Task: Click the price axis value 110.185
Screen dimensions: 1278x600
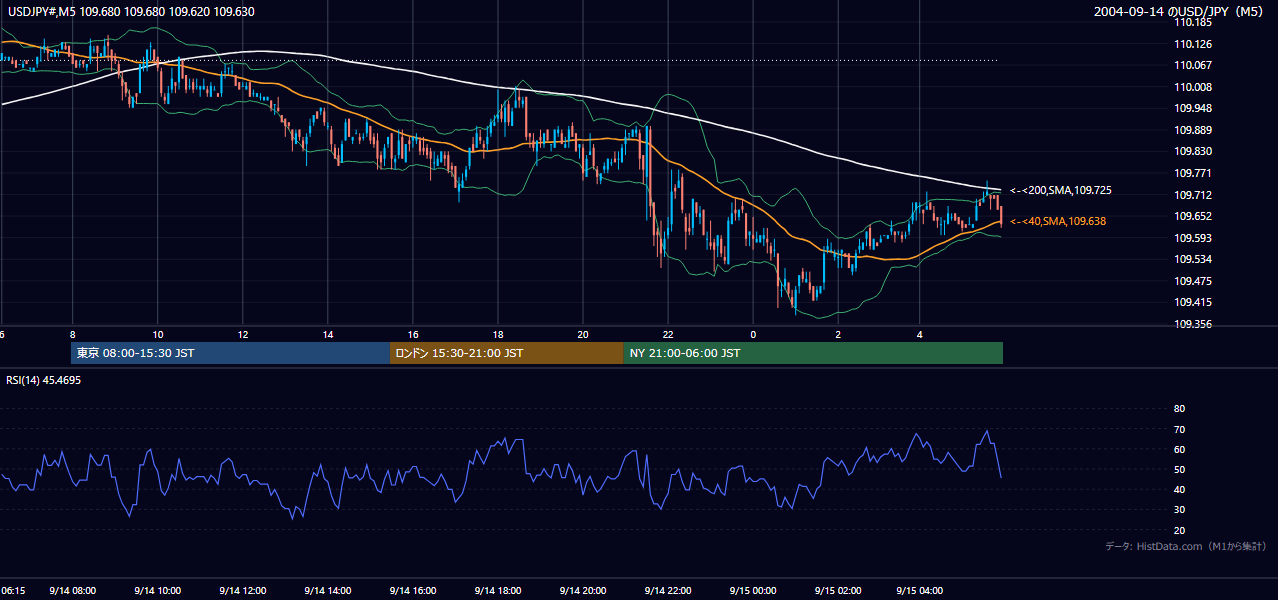Action: pyautogui.click(x=1193, y=22)
